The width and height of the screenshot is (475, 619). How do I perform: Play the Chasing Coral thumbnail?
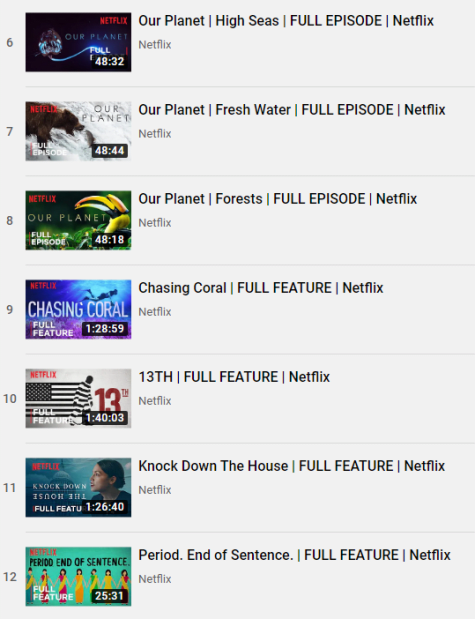tap(78, 310)
